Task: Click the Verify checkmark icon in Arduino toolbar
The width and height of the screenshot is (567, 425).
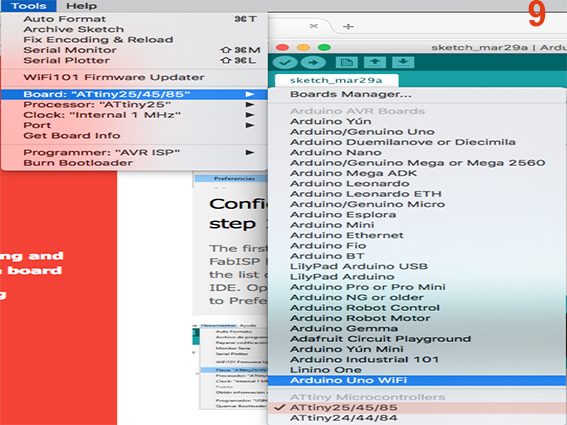Action: 285,63
